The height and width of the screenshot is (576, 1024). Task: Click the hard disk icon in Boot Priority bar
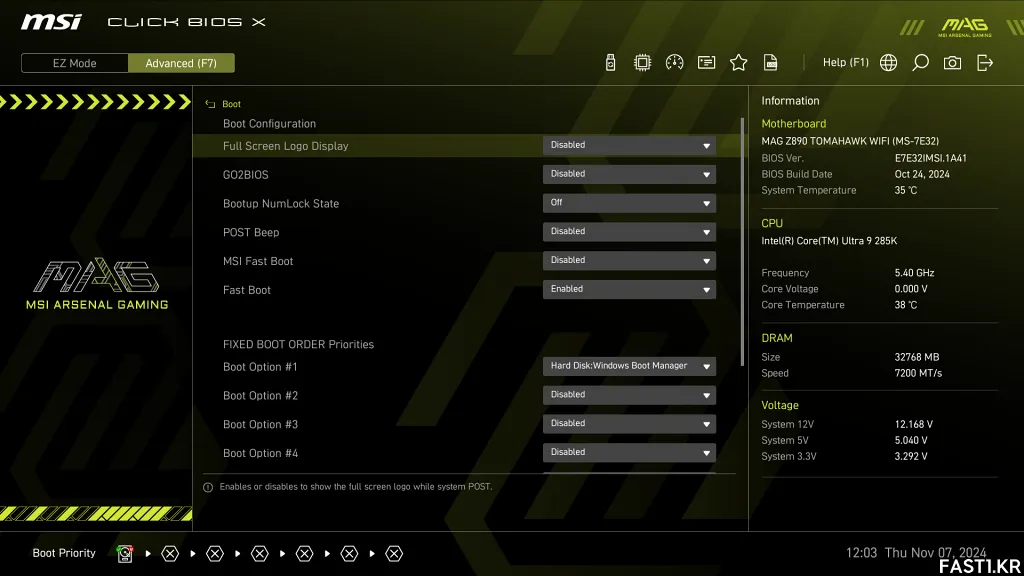(x=125, y=554)
